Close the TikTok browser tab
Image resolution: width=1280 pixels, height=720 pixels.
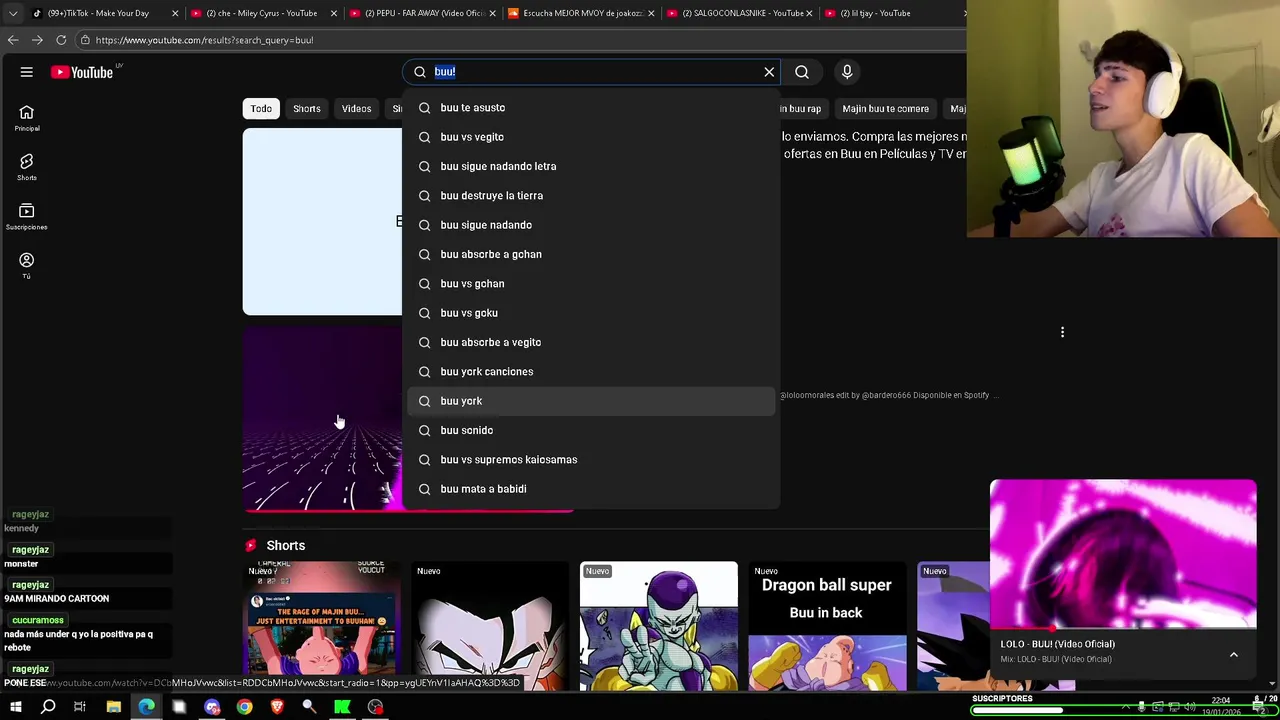pyautogui.click(x=175, y=13)
